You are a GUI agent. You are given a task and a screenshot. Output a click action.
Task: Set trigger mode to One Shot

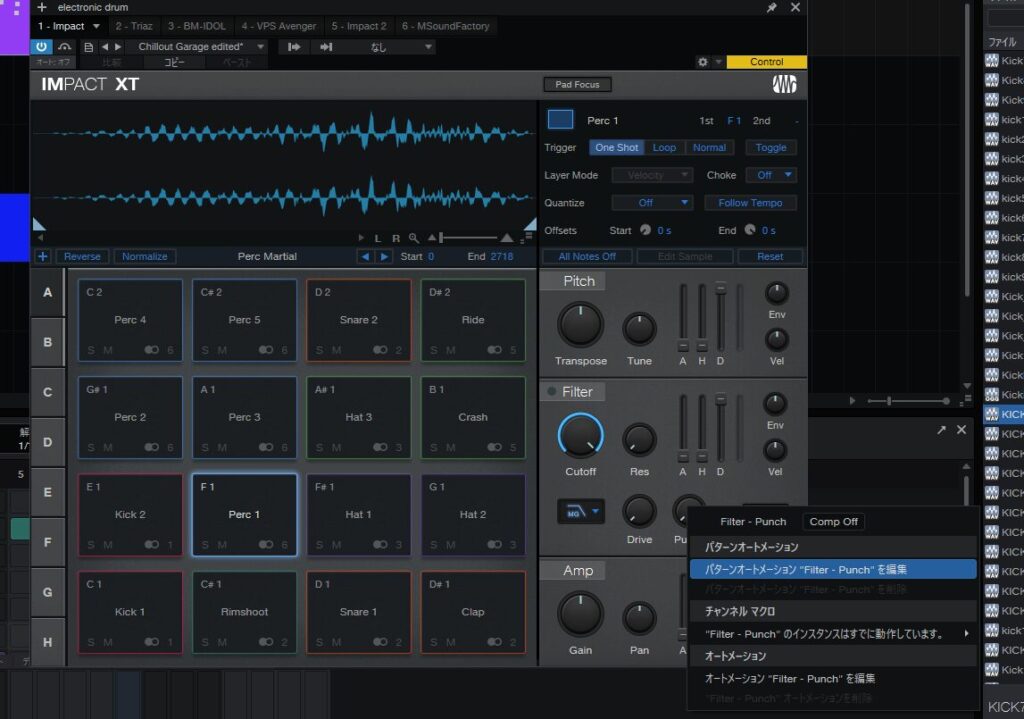click(616, 148)
